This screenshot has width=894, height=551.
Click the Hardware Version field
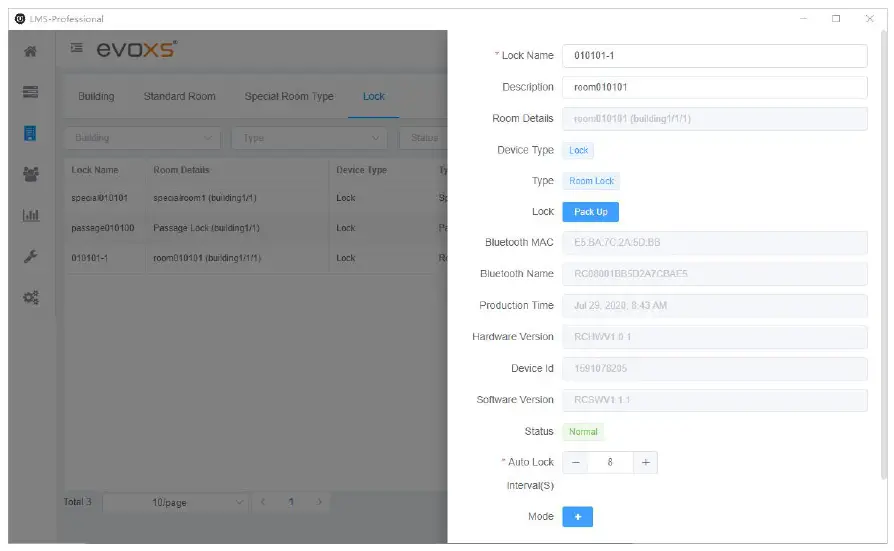714,337
